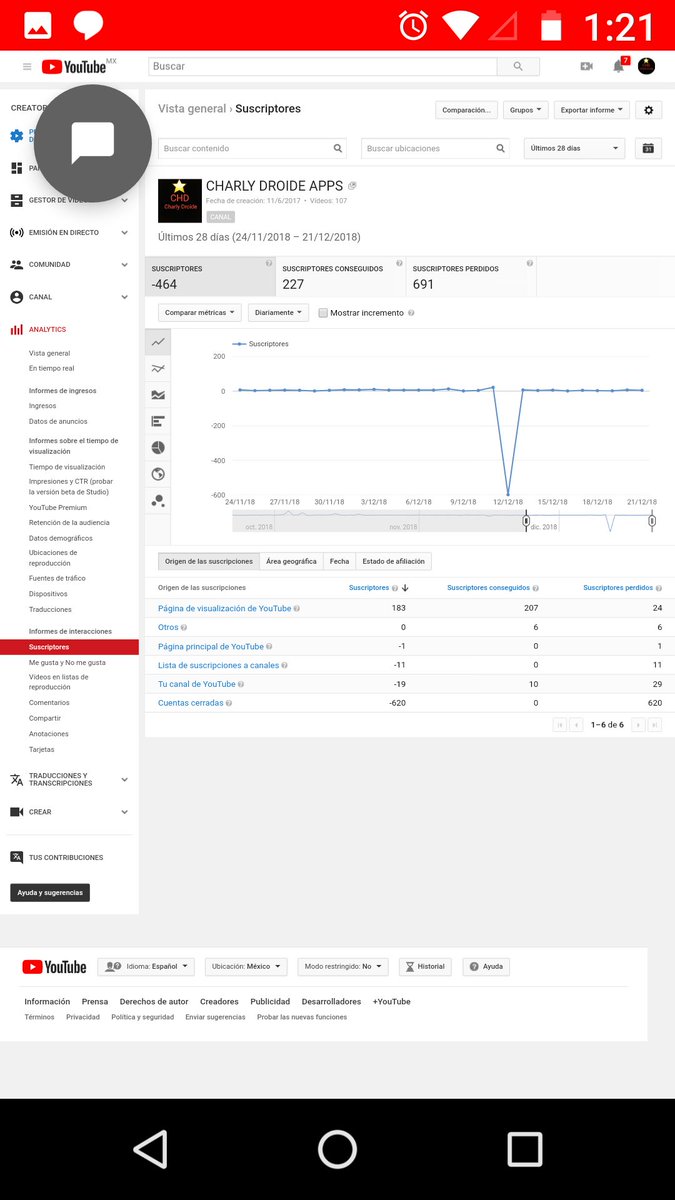Image resolution: width=675 pixels, height=1200 pixels.
Task: Open Página de visualización de YouTube link
Action: [x=225, y=608]
